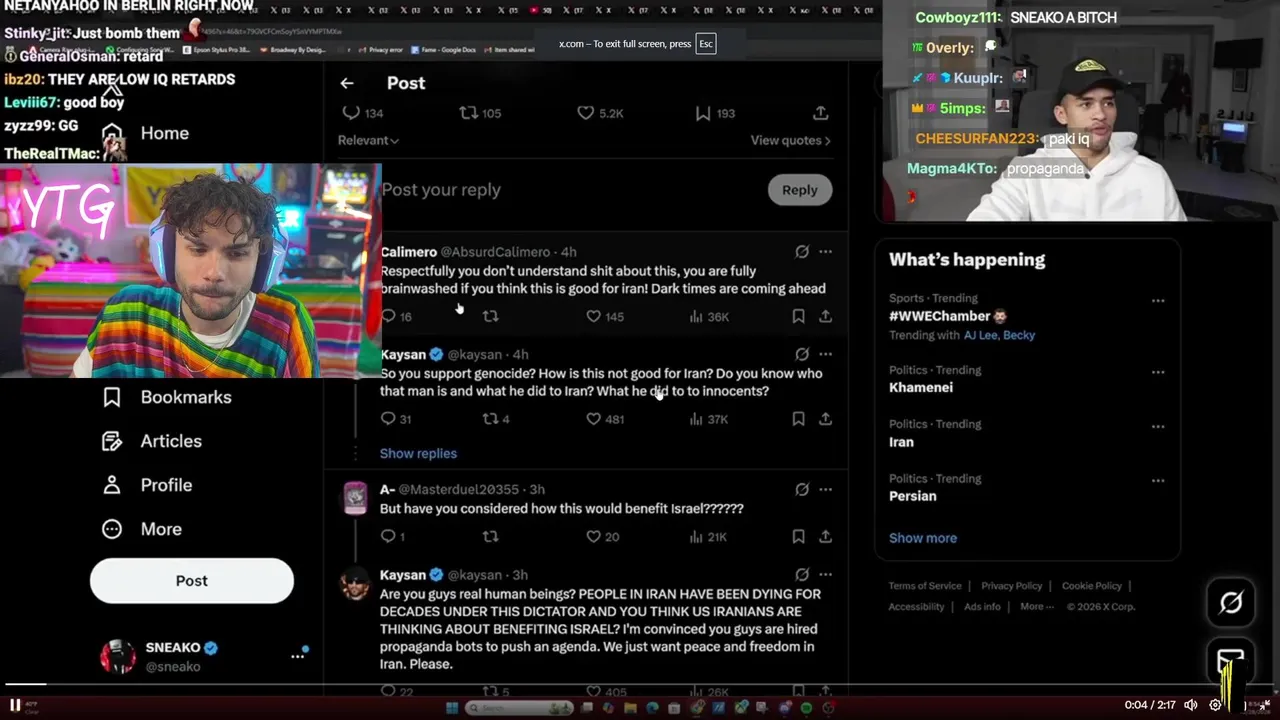Screen dimensions: 1280x720
Task: Like Masterduel20355's reply with 20 likes
Action: click(602, 537)
